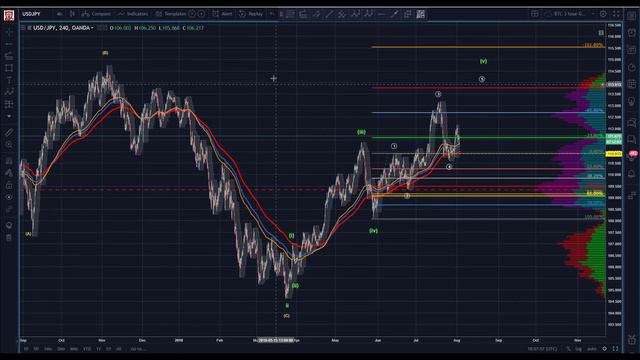Expand the small arrow below left drawing tools

[x=9, y=116]
